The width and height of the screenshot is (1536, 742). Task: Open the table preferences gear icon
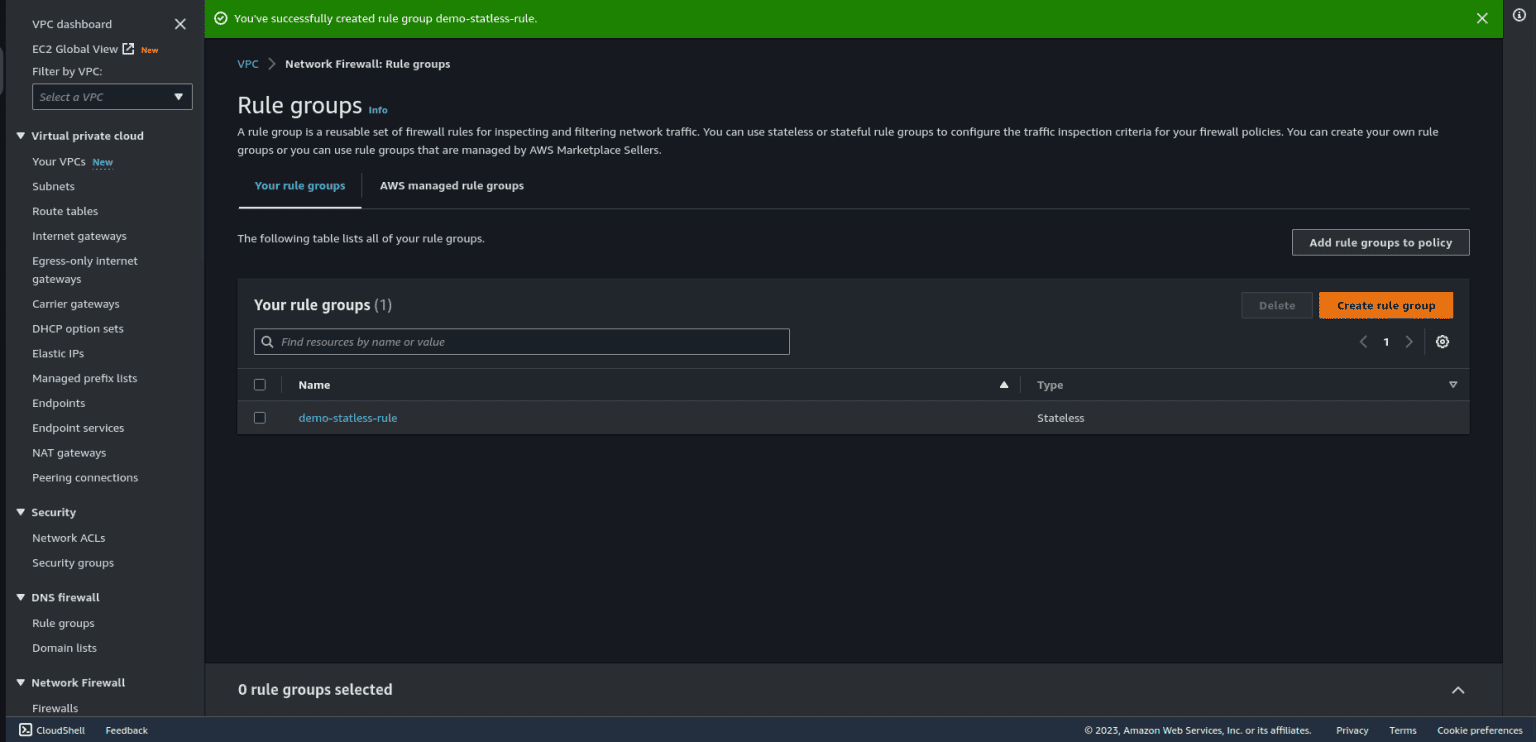click(1442, 342)
